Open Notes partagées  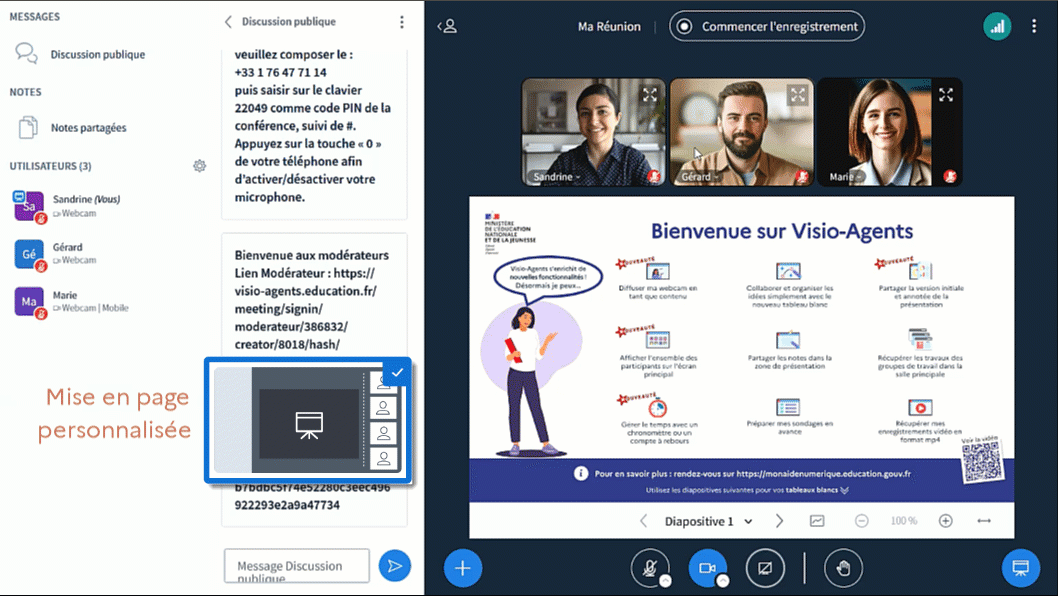coord(74,128)
